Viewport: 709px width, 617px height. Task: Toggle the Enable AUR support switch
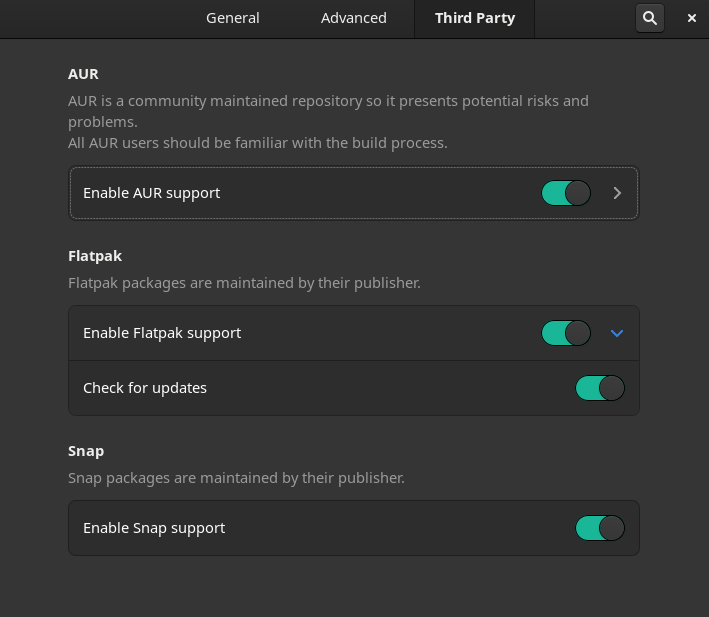(x=566, y=193)
